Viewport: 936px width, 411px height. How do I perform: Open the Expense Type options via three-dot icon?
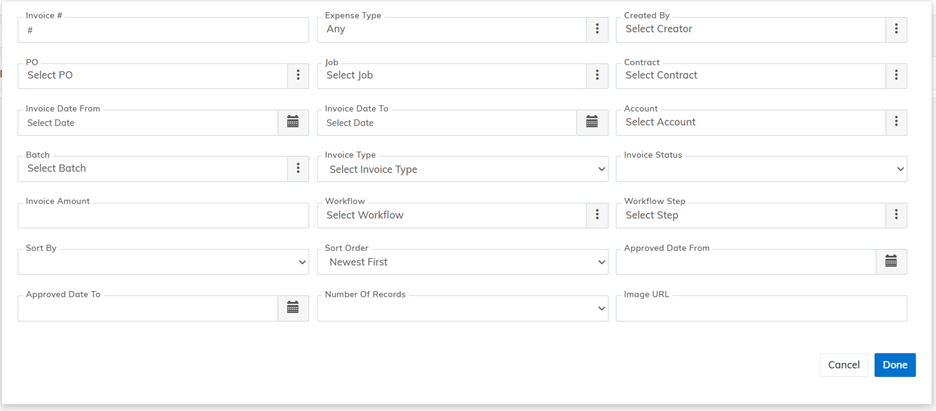(597, 29)
